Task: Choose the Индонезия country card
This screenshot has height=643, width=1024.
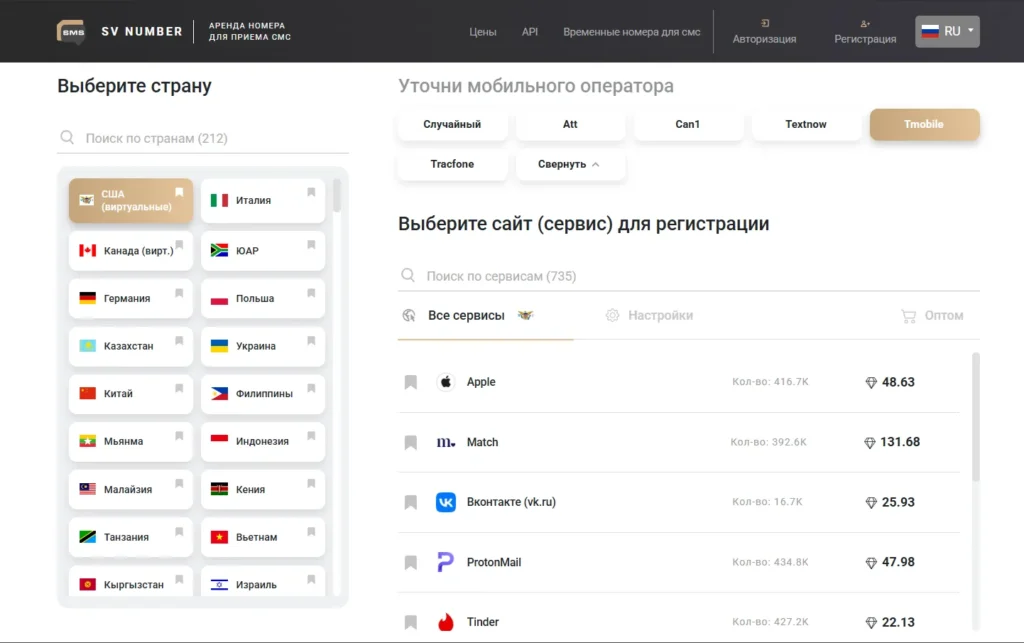Action: pyautogui.click(x=263, y=441)
